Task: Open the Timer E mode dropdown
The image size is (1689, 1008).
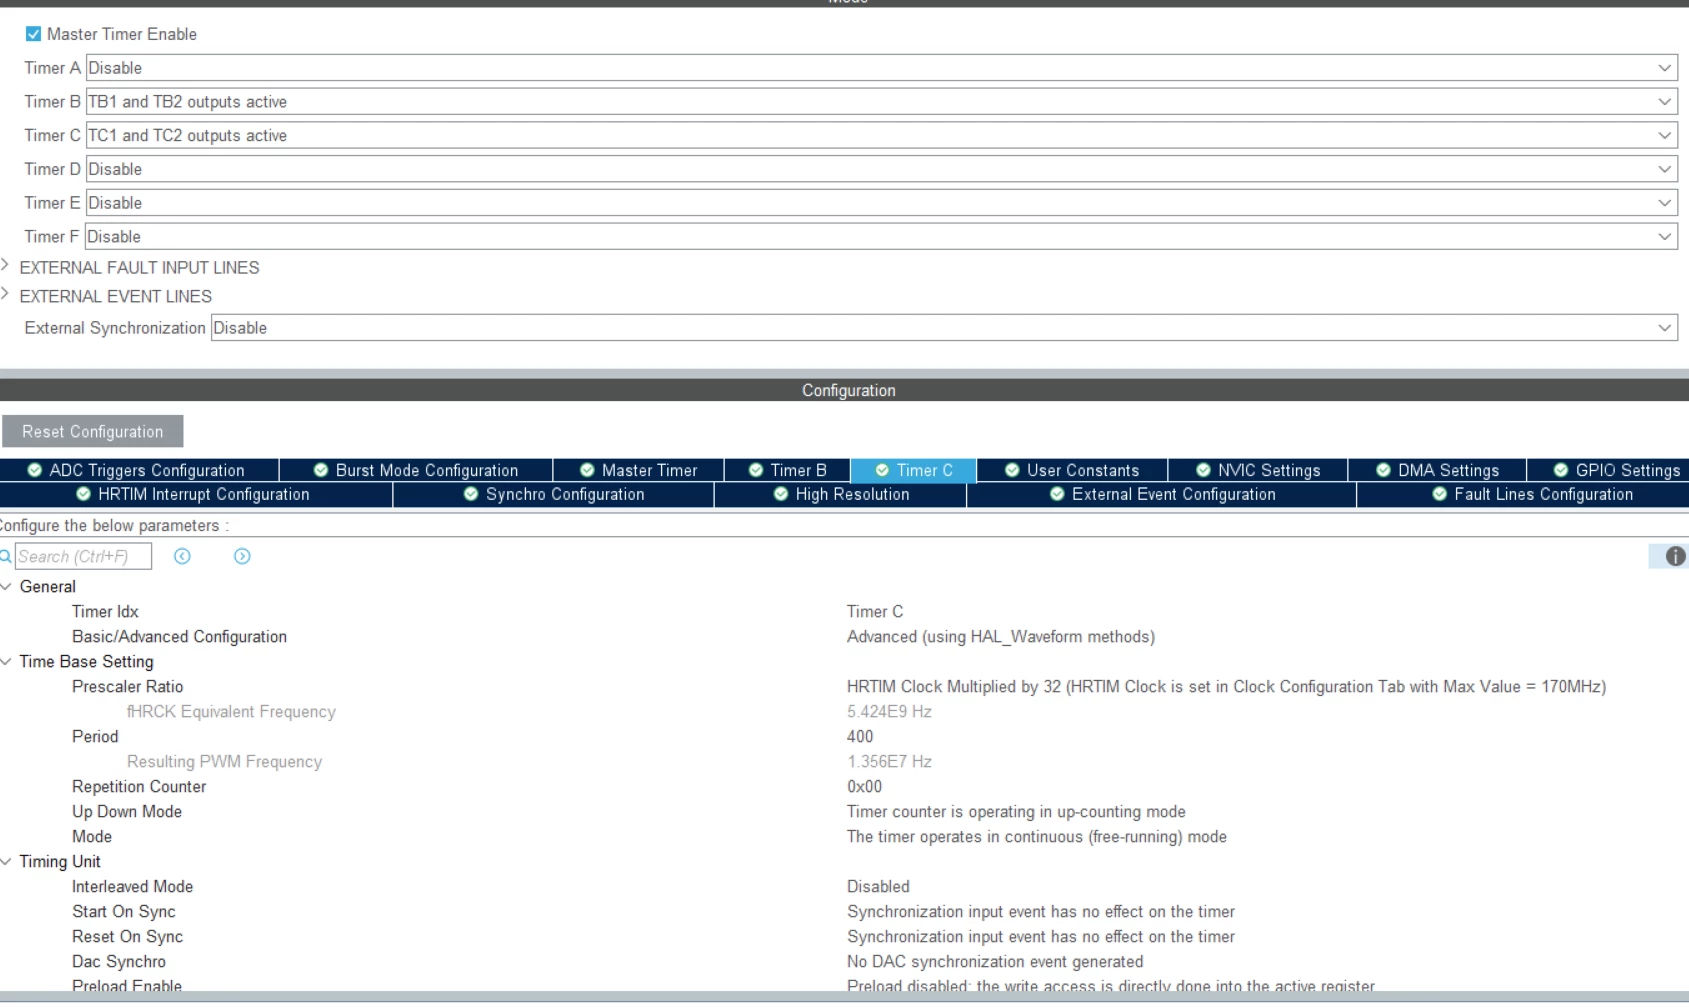Action: point(881,203)
